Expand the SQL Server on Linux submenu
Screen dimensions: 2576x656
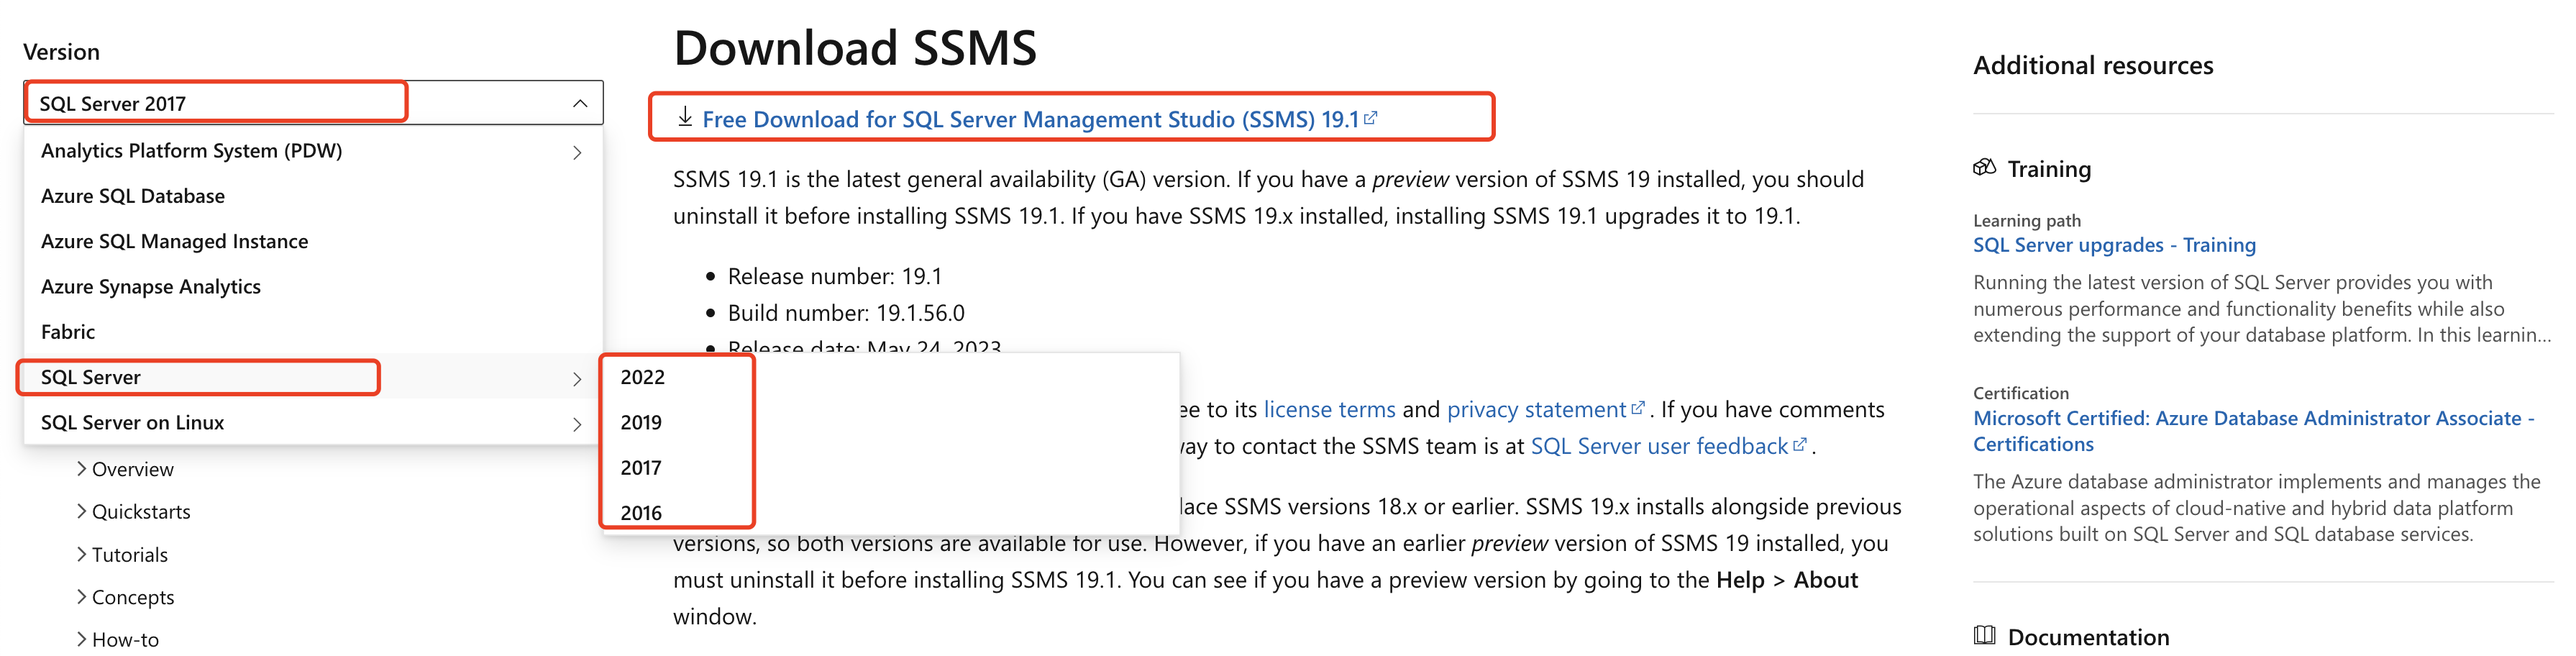point(577,424)
